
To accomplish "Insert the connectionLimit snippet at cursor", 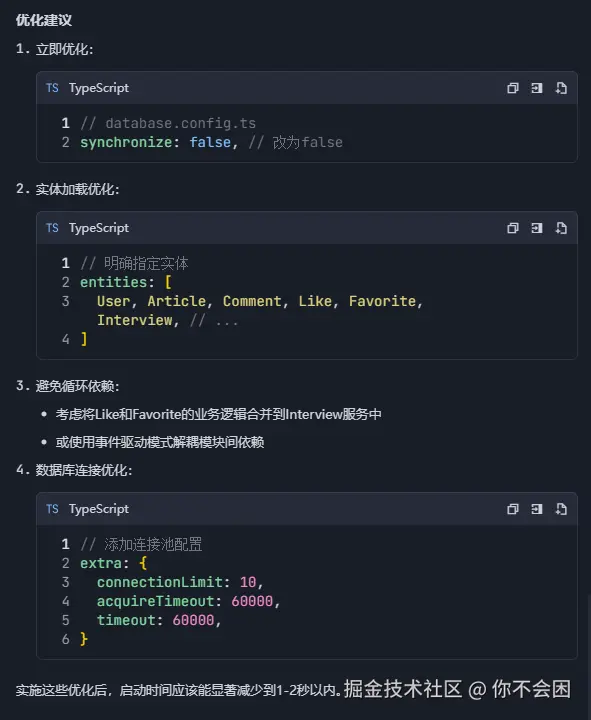I will 536,509.
